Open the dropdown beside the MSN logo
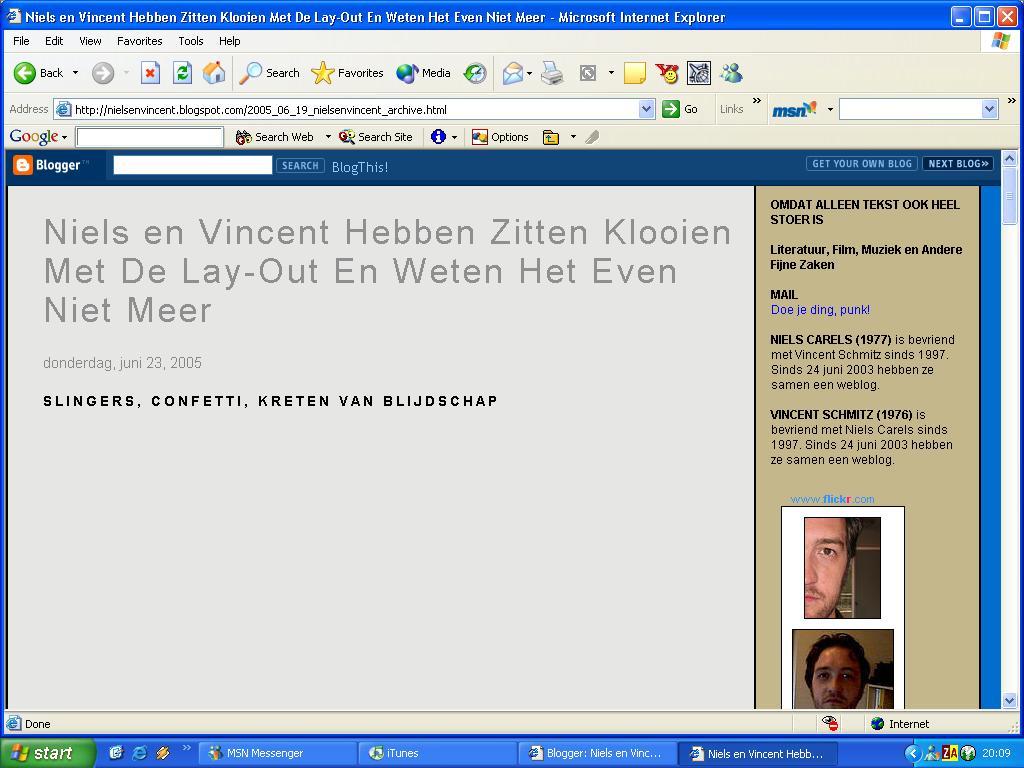 point(830,110)
